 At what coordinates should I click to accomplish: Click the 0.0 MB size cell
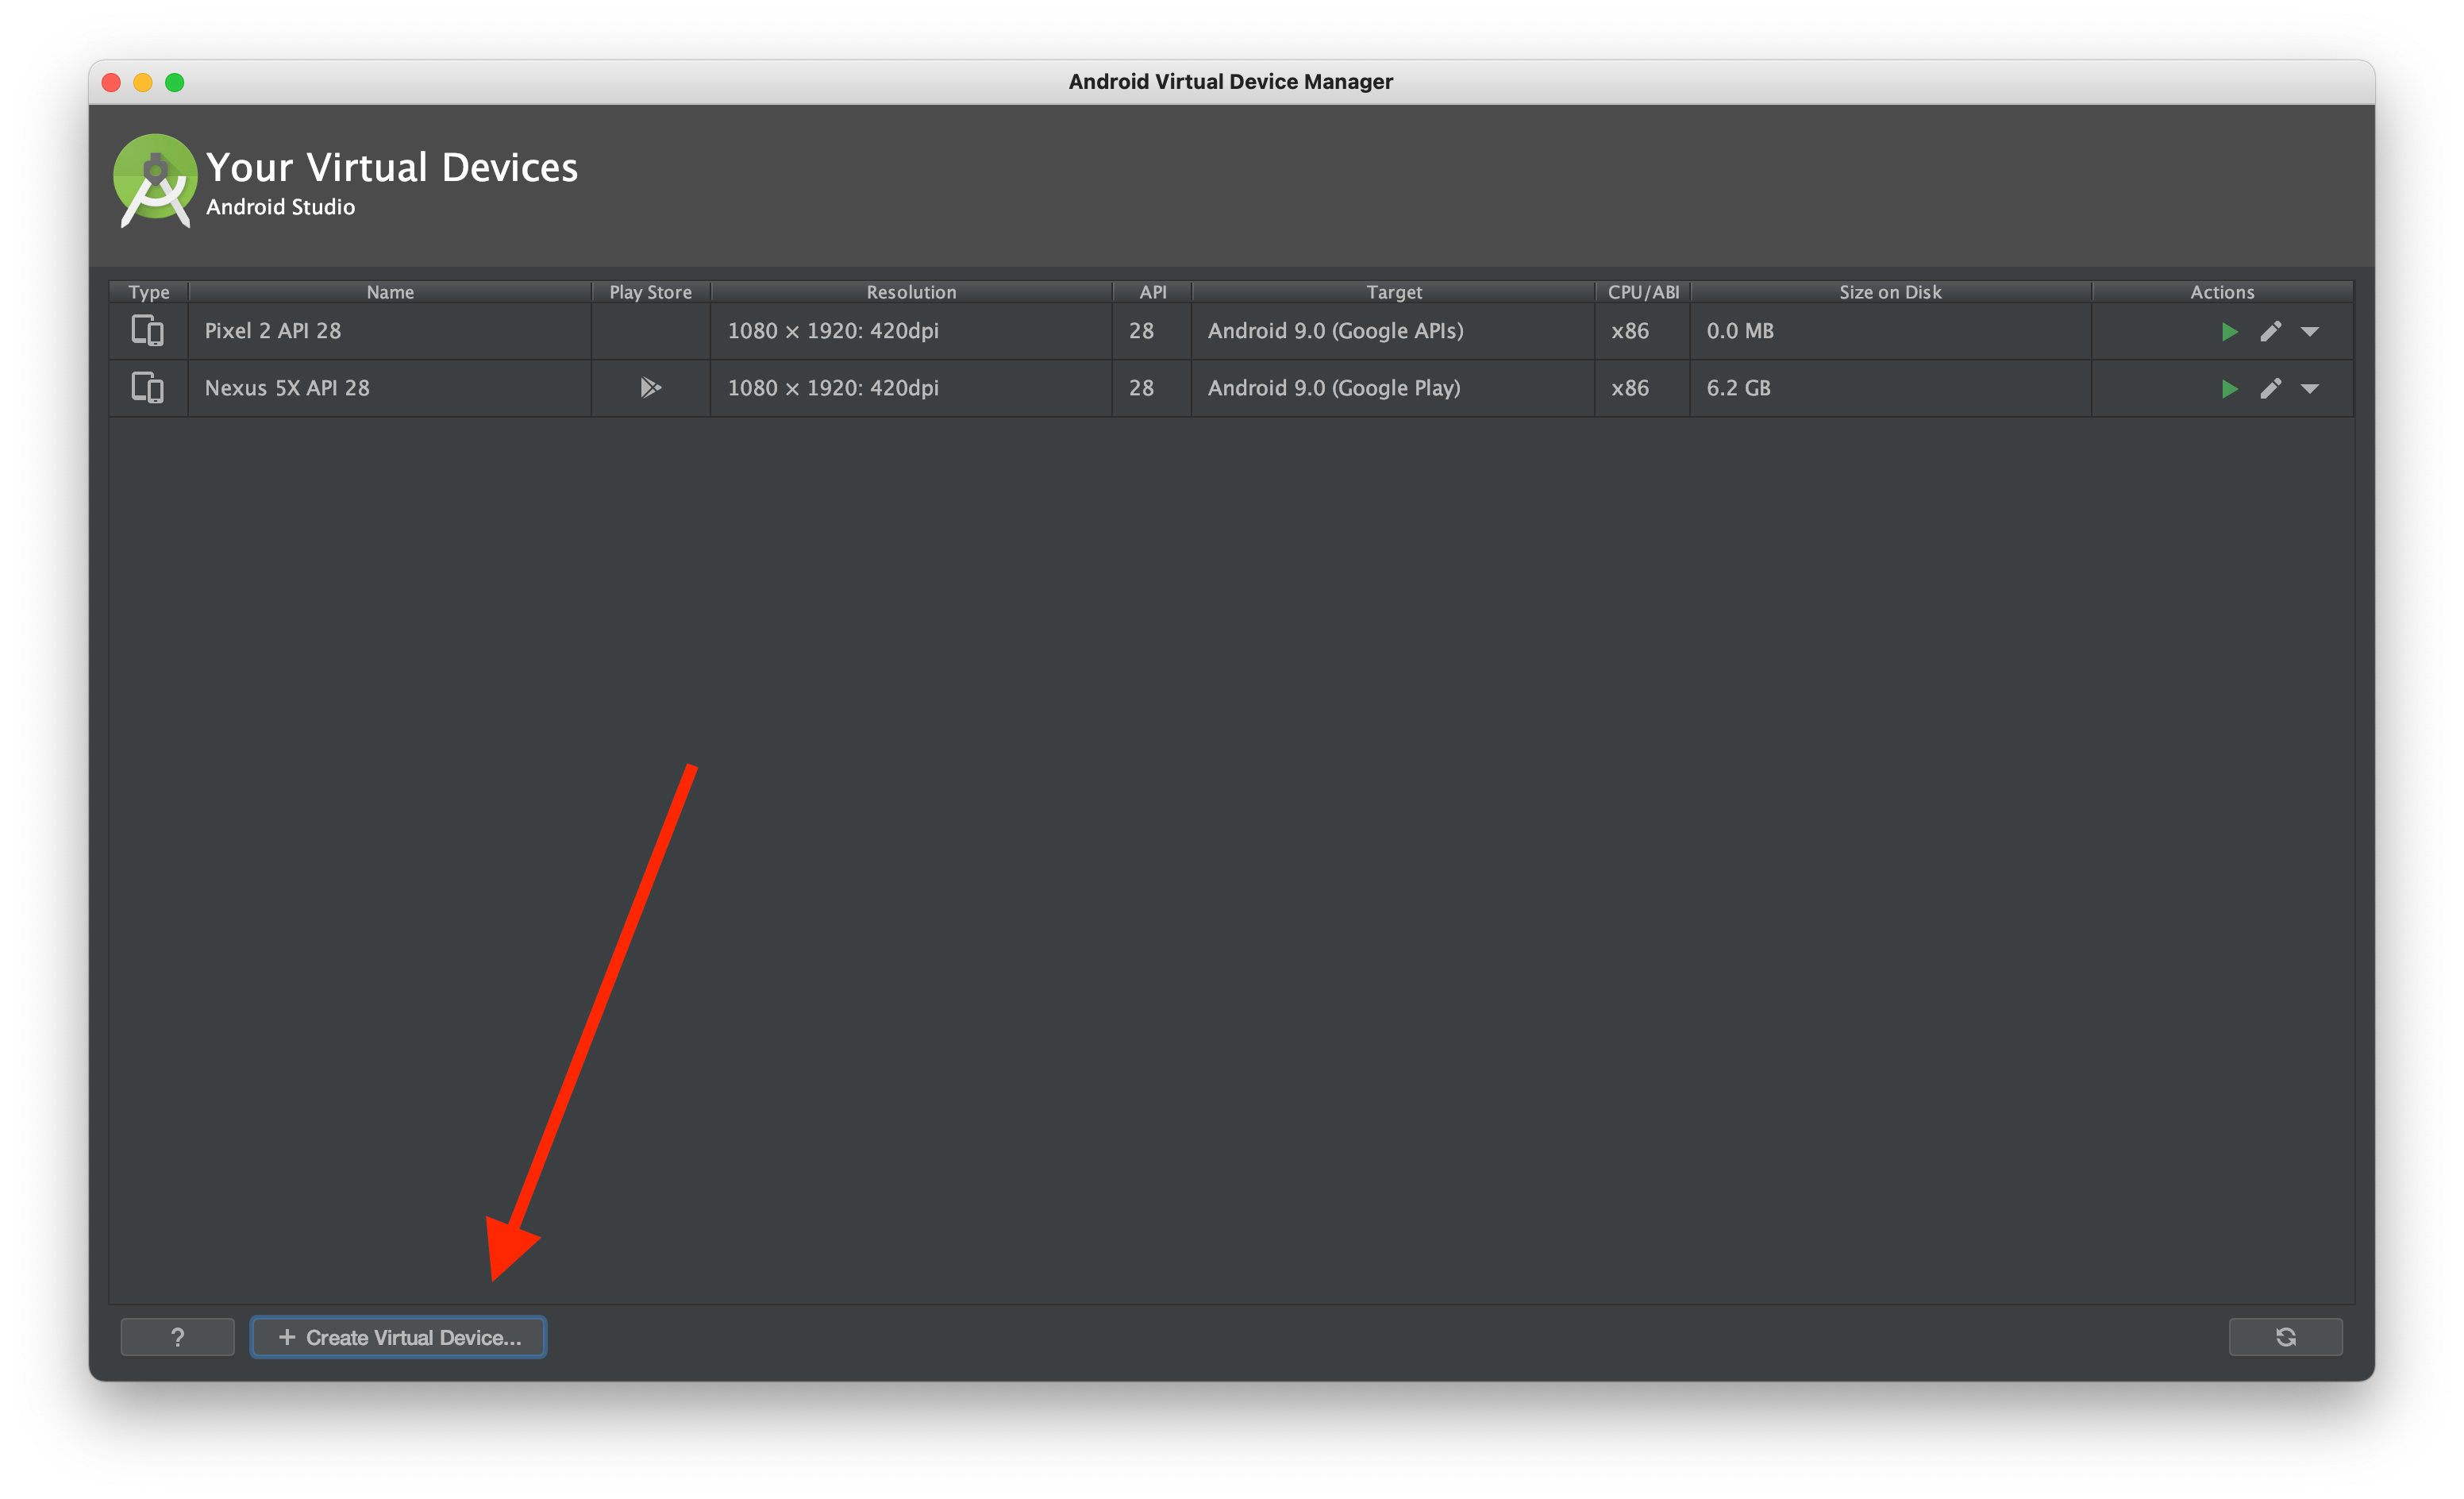pos(1890,331)
